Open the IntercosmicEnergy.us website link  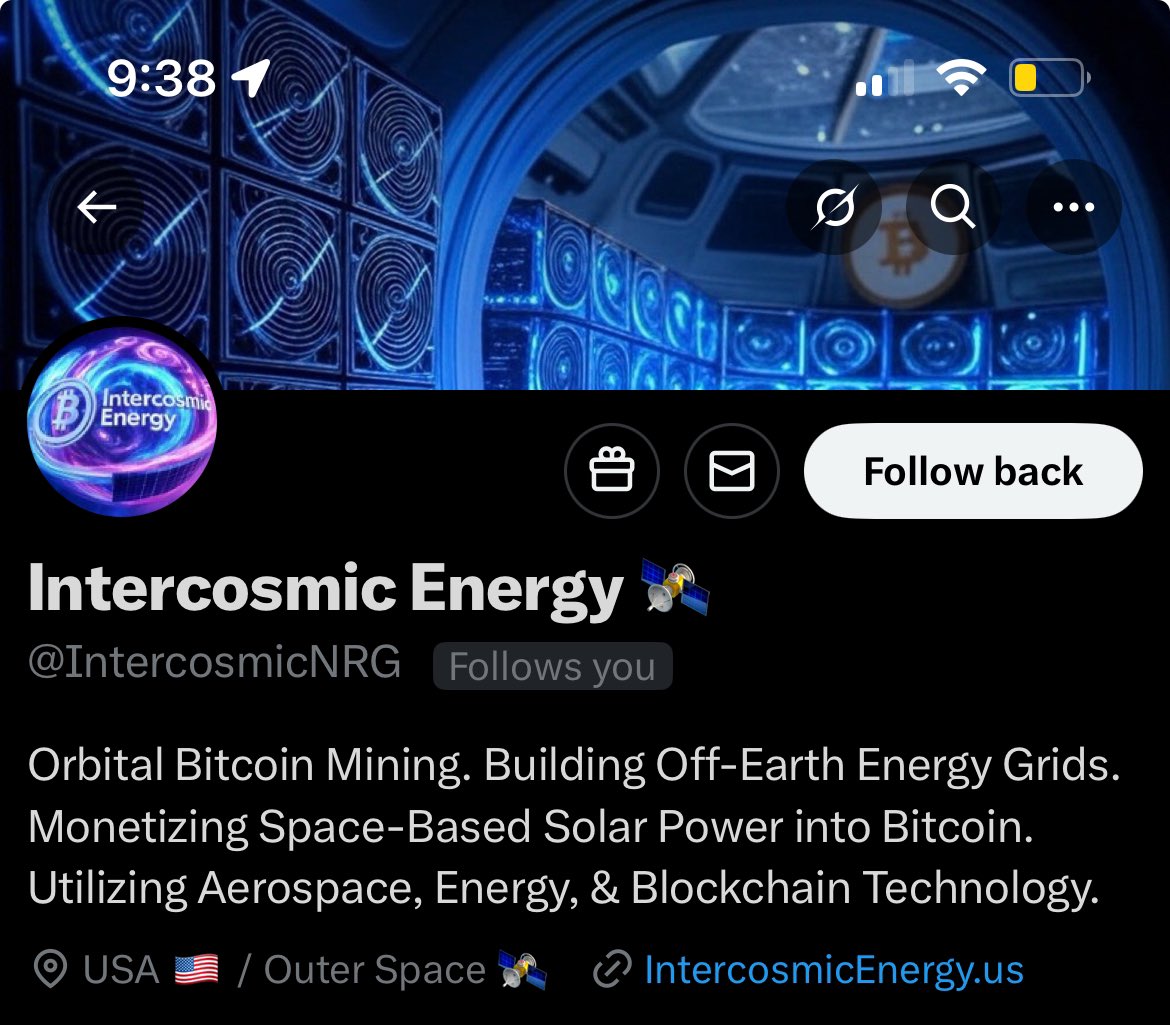pos(833,970)
